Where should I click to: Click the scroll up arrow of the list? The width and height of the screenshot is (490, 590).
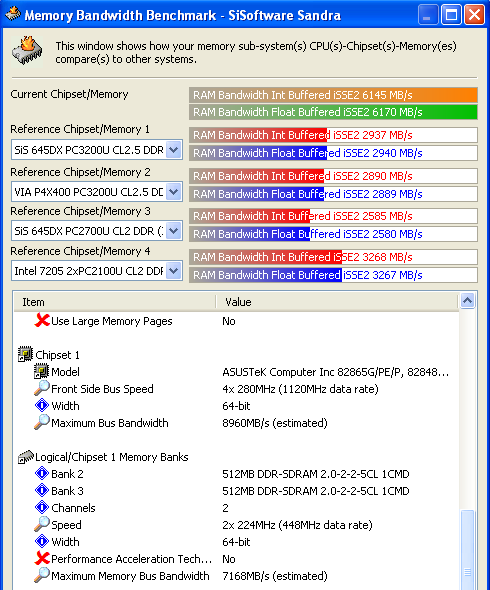click(467, 301)
